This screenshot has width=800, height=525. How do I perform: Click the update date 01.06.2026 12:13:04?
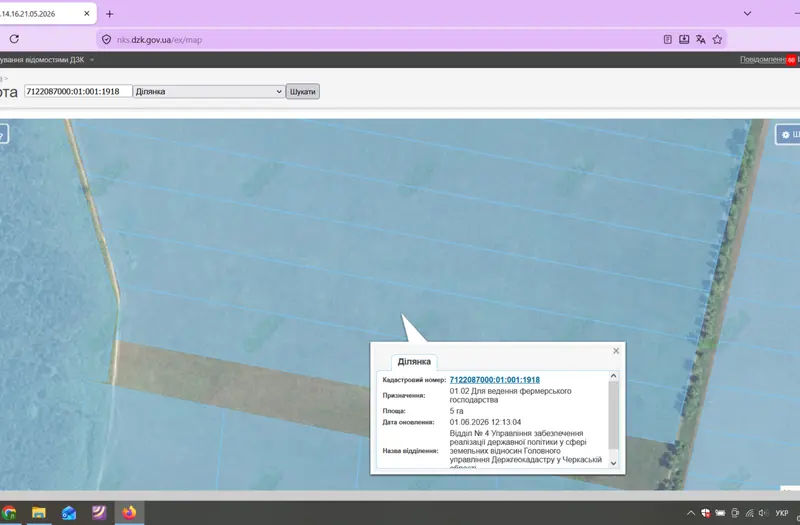(x=485, y=422)
